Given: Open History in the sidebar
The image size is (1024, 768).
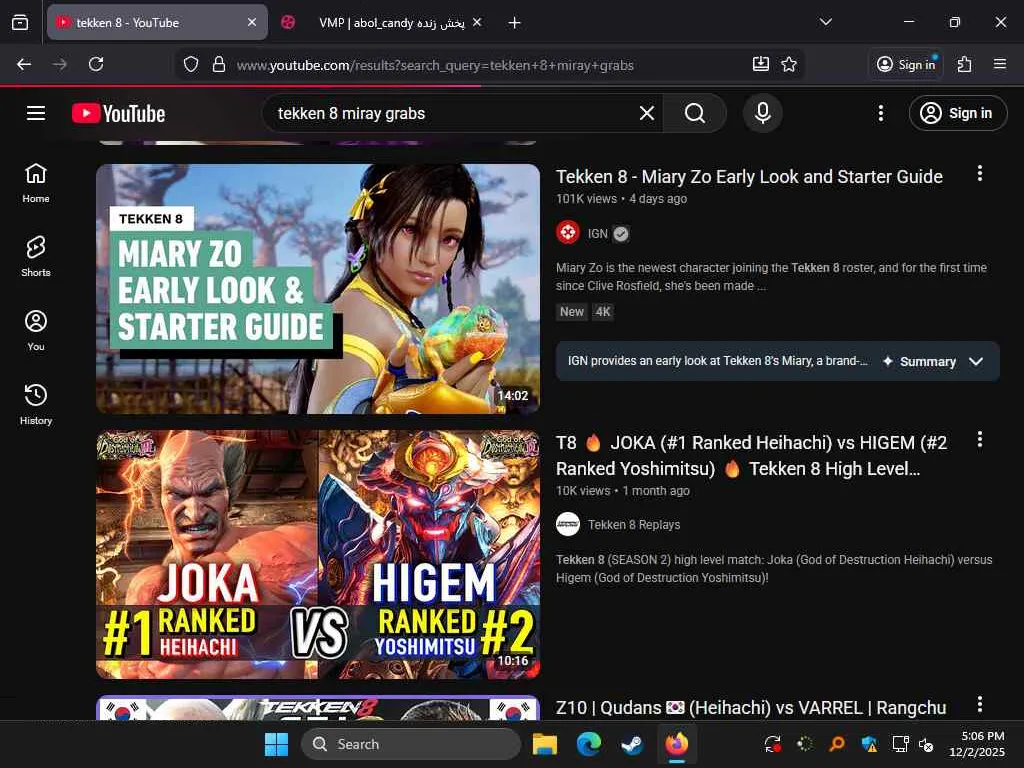Looking at the screenshot, I should click(x=36, y=404).
